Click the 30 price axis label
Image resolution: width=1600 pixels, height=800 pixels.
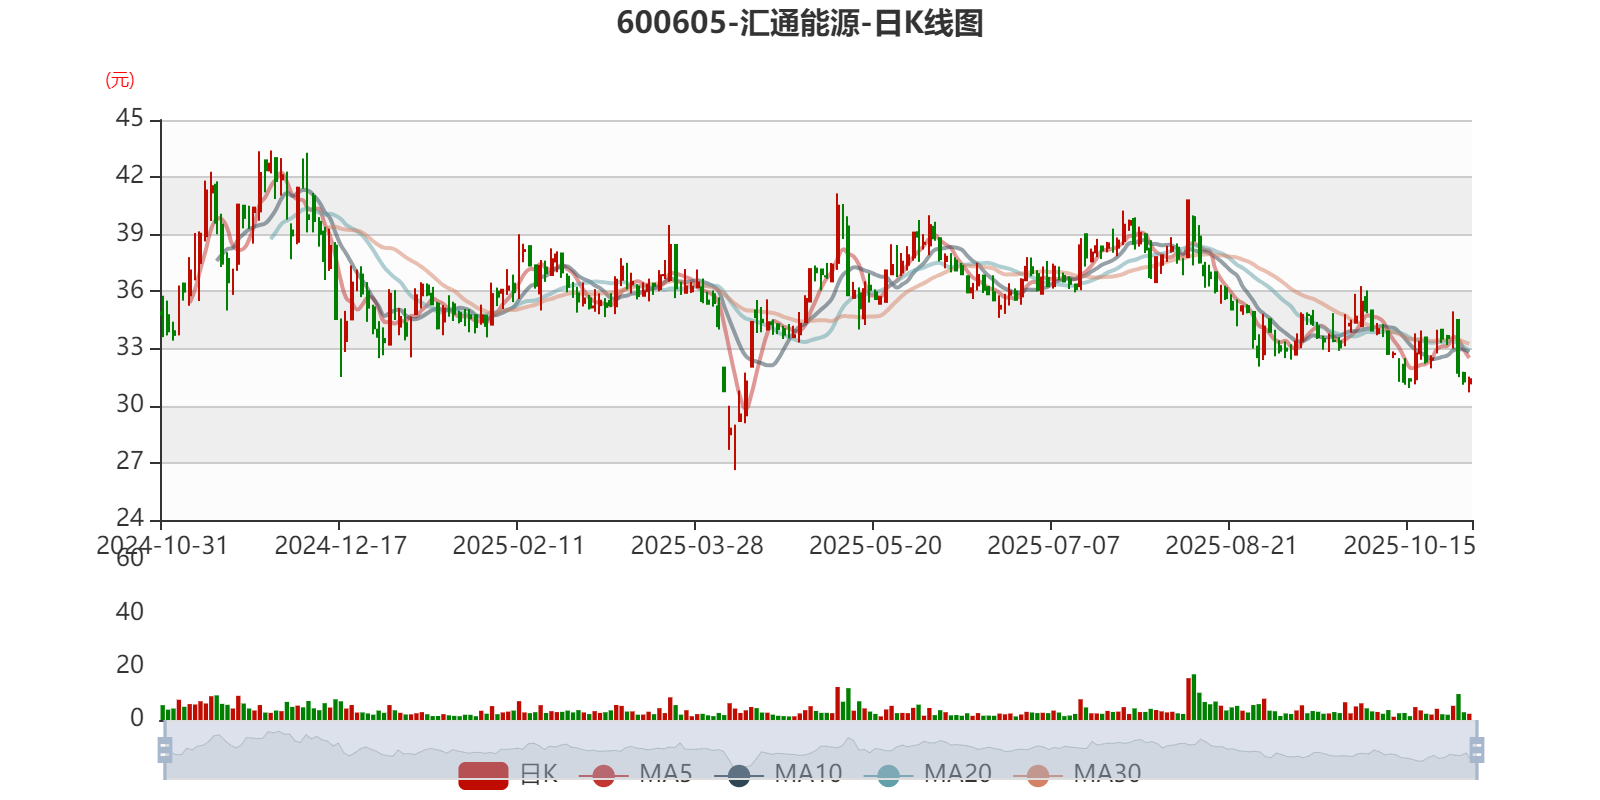[130, 404]
